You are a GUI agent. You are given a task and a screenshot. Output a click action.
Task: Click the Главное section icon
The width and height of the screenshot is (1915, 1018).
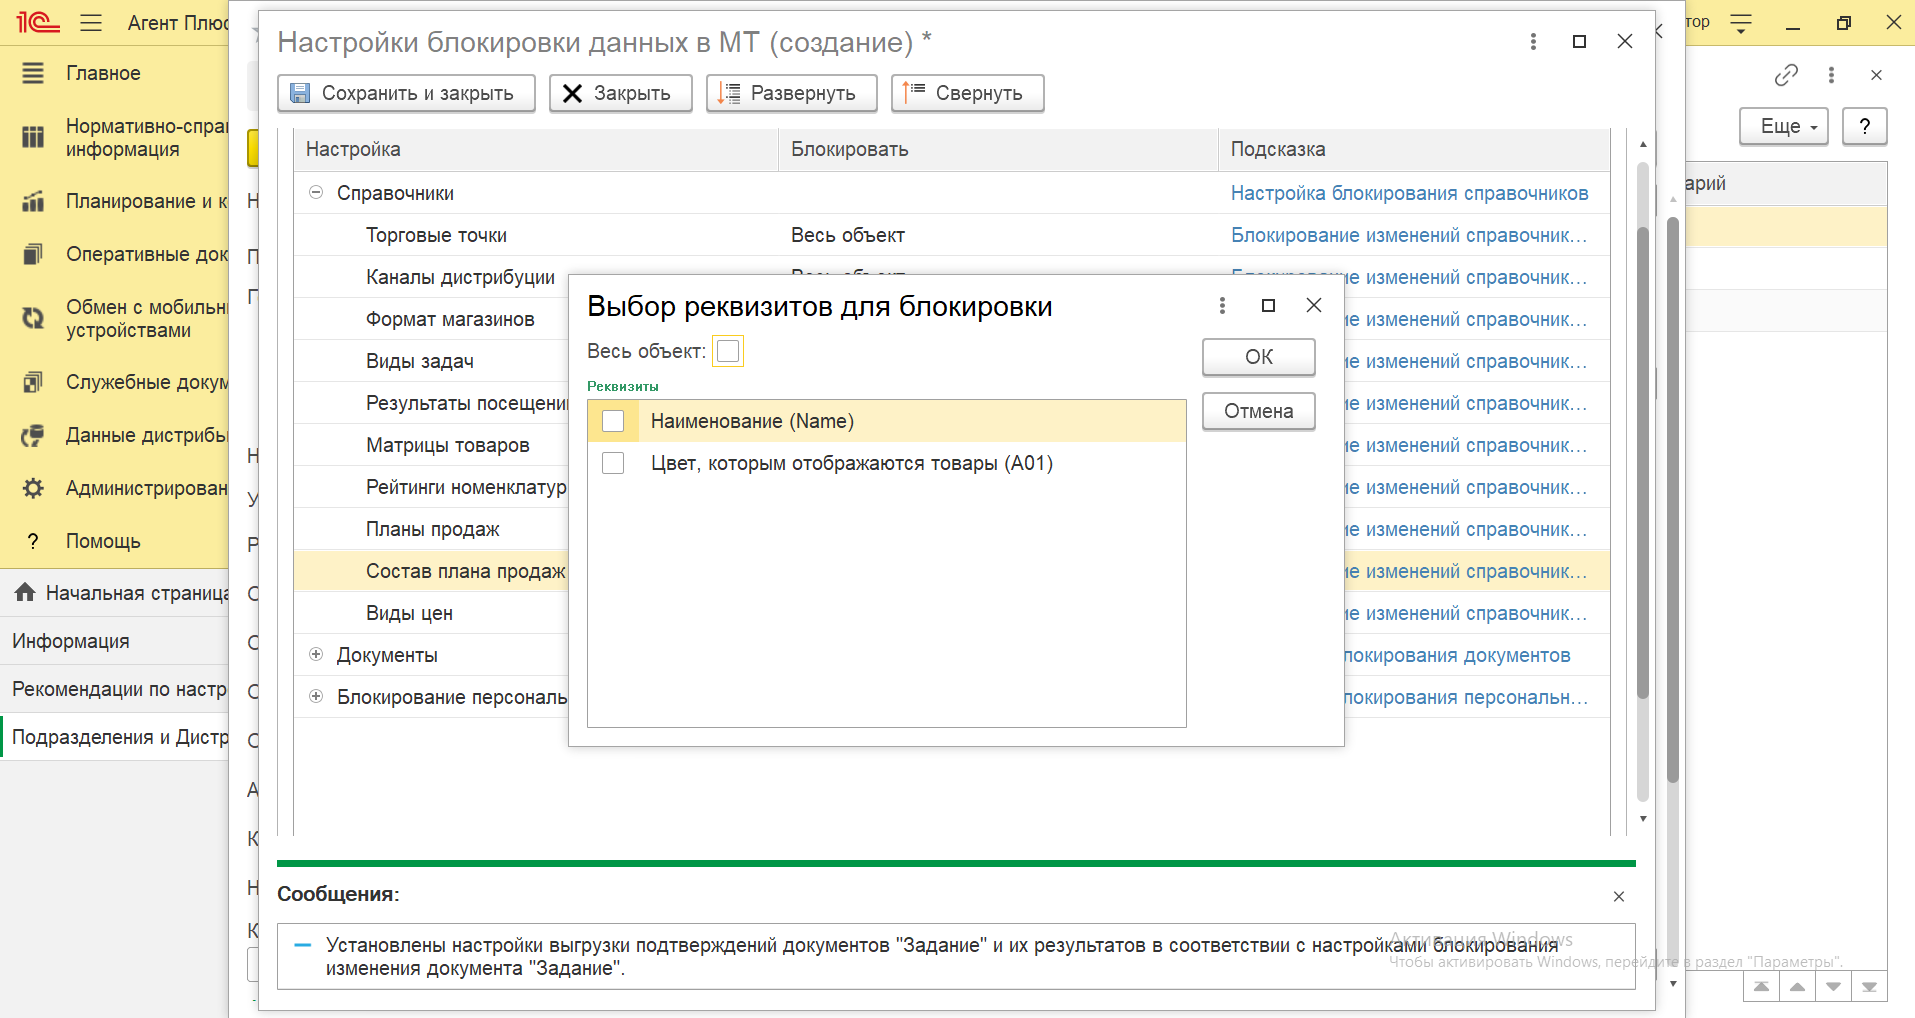(33, 73)
